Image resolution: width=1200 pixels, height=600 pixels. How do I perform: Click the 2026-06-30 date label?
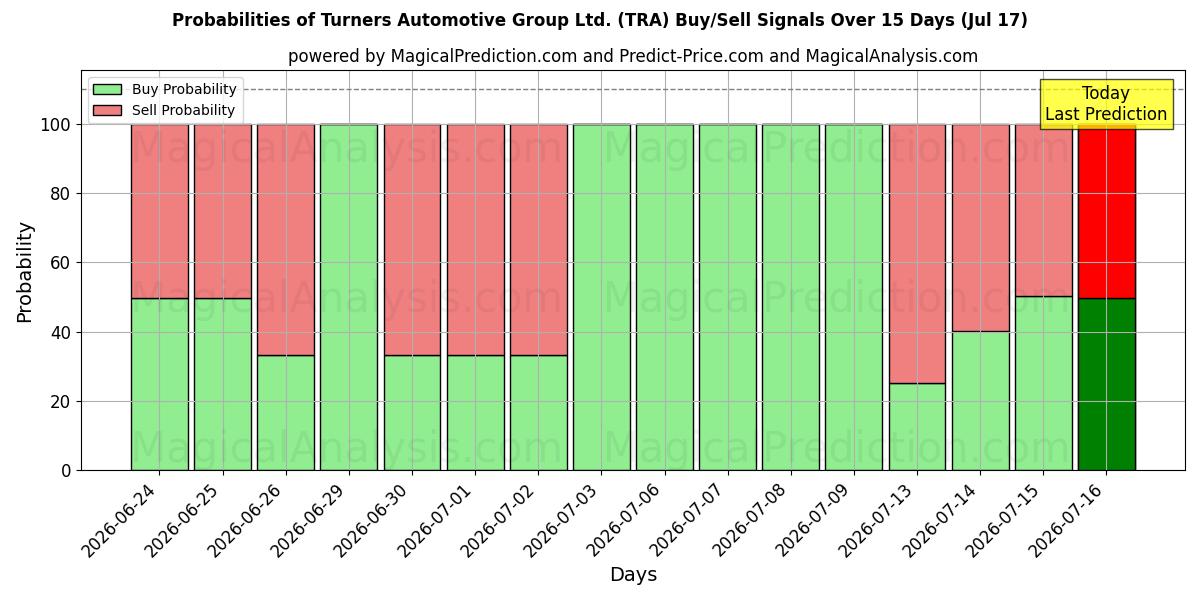[x=374, y=518]
